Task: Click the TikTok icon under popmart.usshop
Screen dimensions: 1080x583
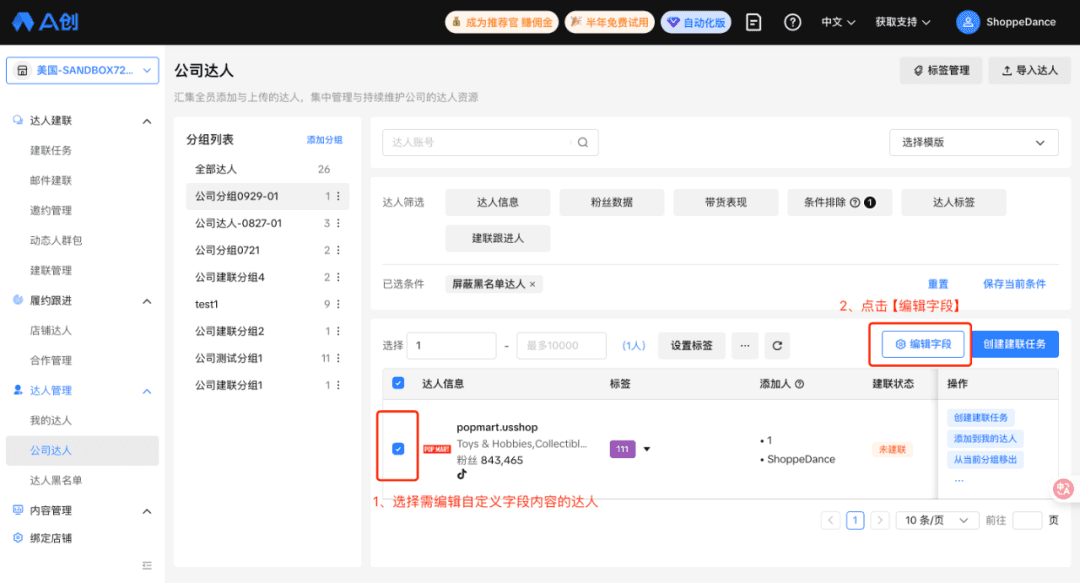Action: point(461,474)
